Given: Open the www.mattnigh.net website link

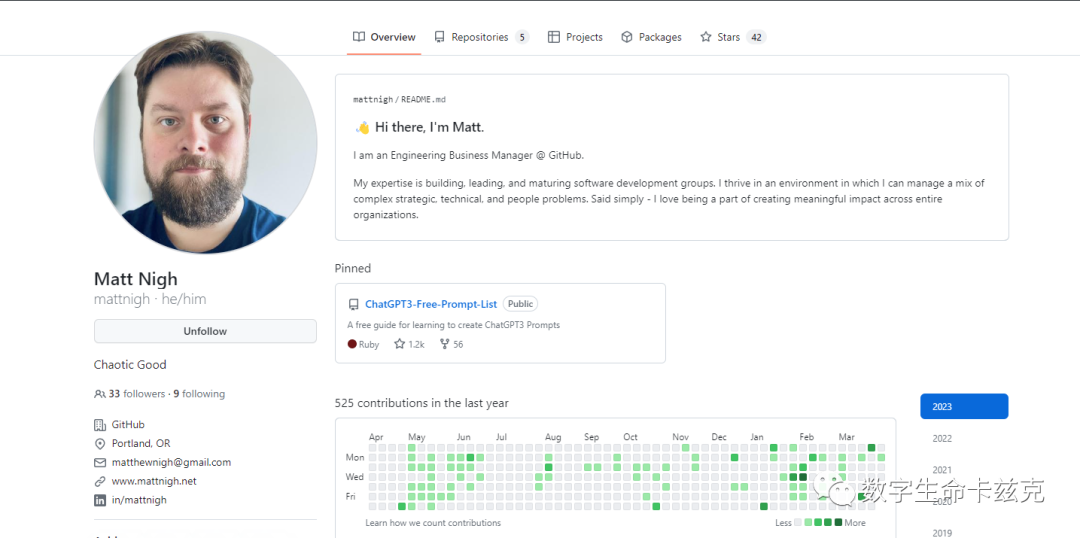Looking at the screenshot, I should (154, 481).
